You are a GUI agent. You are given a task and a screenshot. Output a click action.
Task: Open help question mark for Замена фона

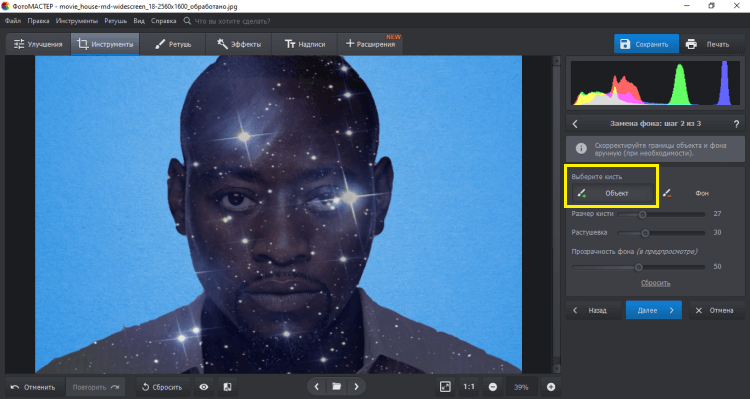pyautogui.click(x=736, y=123)
